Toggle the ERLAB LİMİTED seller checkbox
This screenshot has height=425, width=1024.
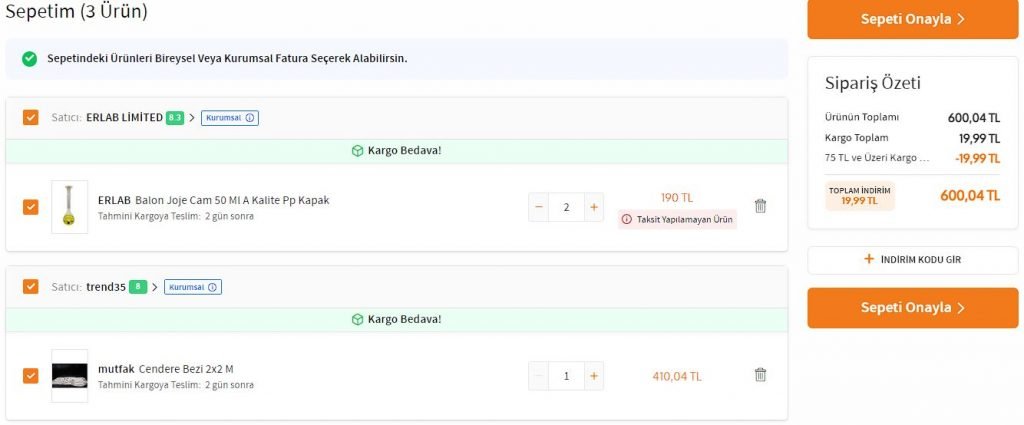tap(31, 118)
